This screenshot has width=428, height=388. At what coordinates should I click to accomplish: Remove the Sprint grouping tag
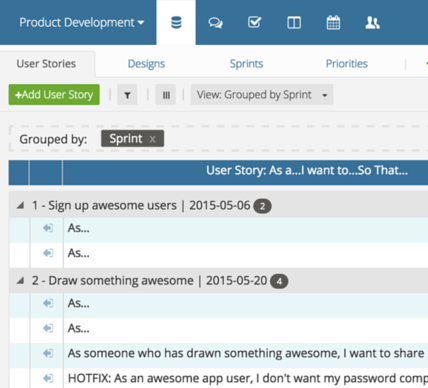click(x=152, y=139)
